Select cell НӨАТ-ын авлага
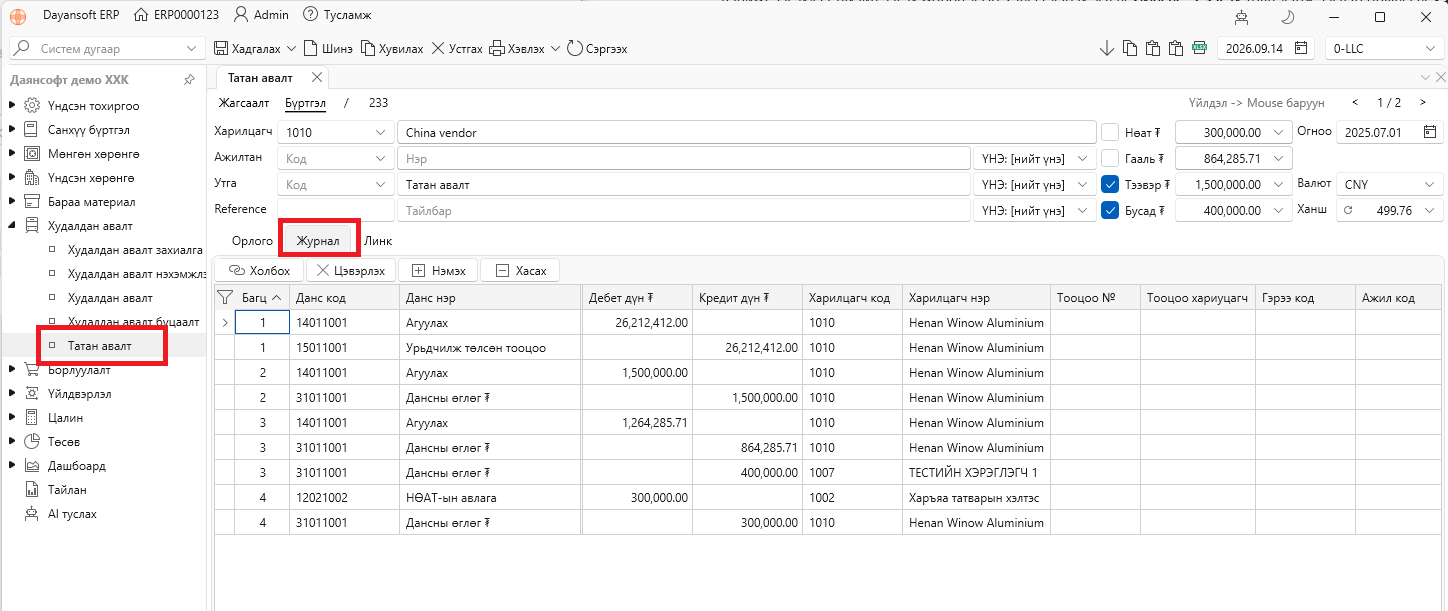 [490, 497]
